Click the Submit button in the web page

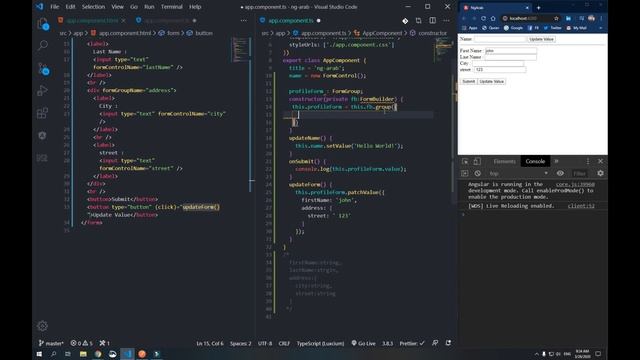[x=469, y=82]
